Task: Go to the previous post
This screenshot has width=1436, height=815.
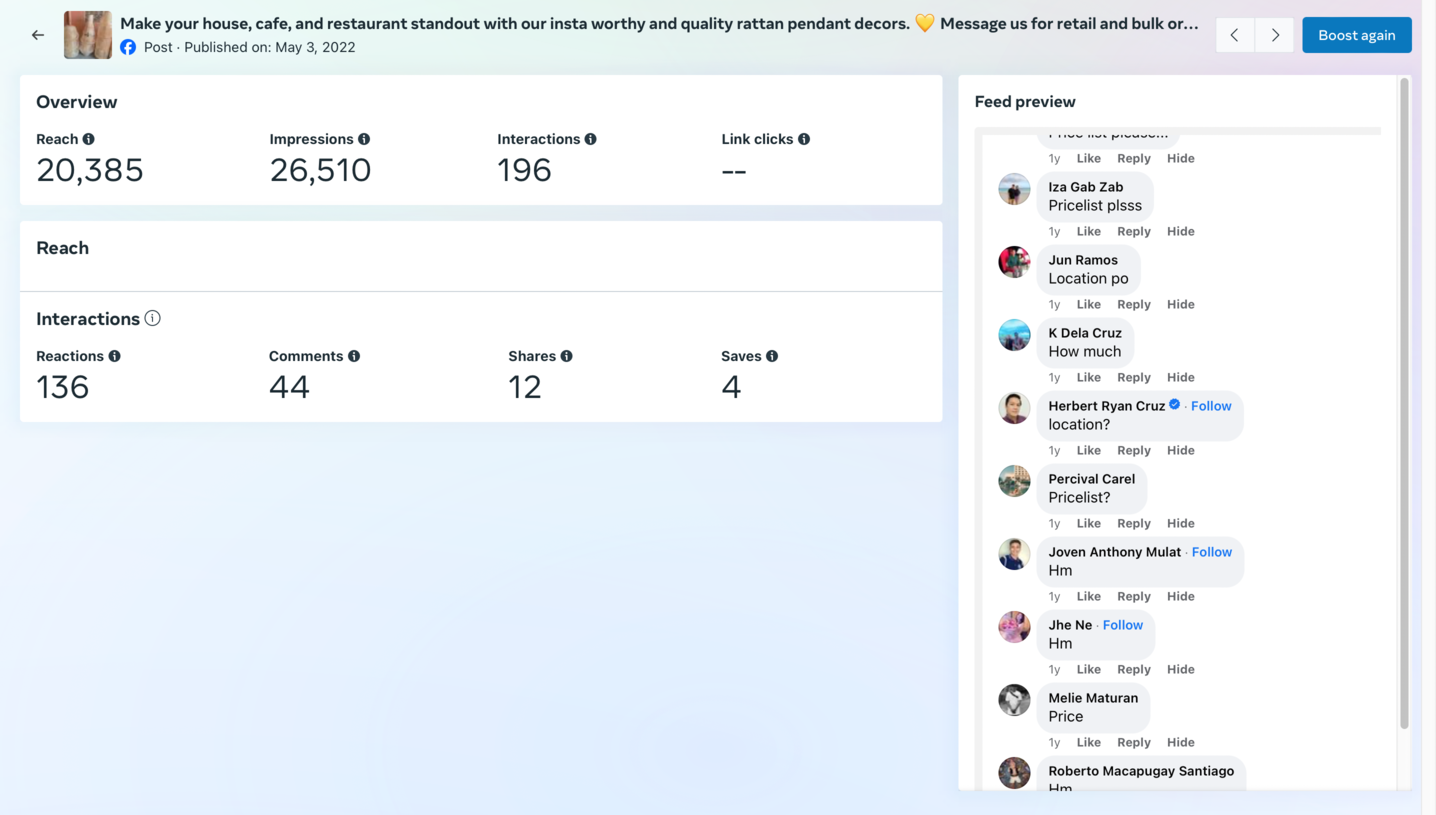Action: pos(1235,35)
